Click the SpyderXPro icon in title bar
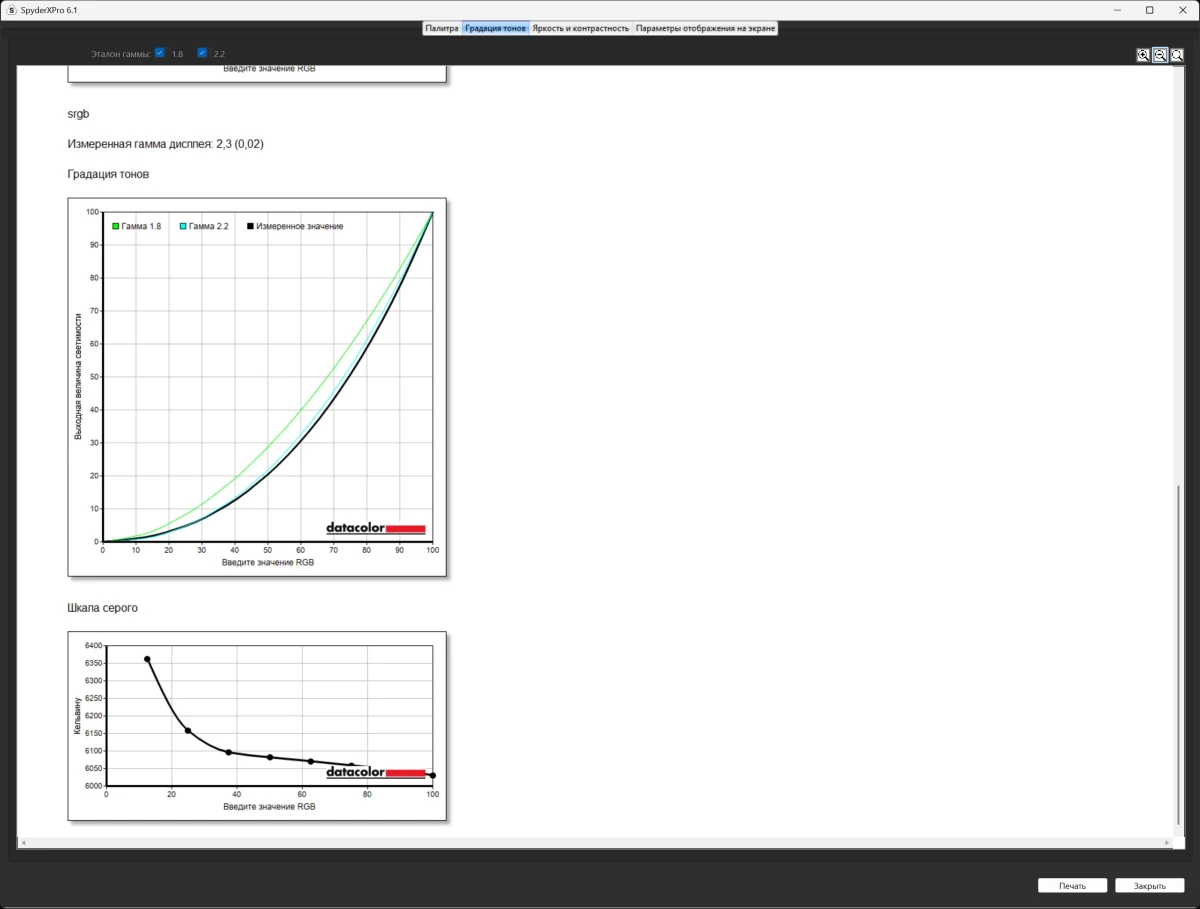 pos(11,10)
